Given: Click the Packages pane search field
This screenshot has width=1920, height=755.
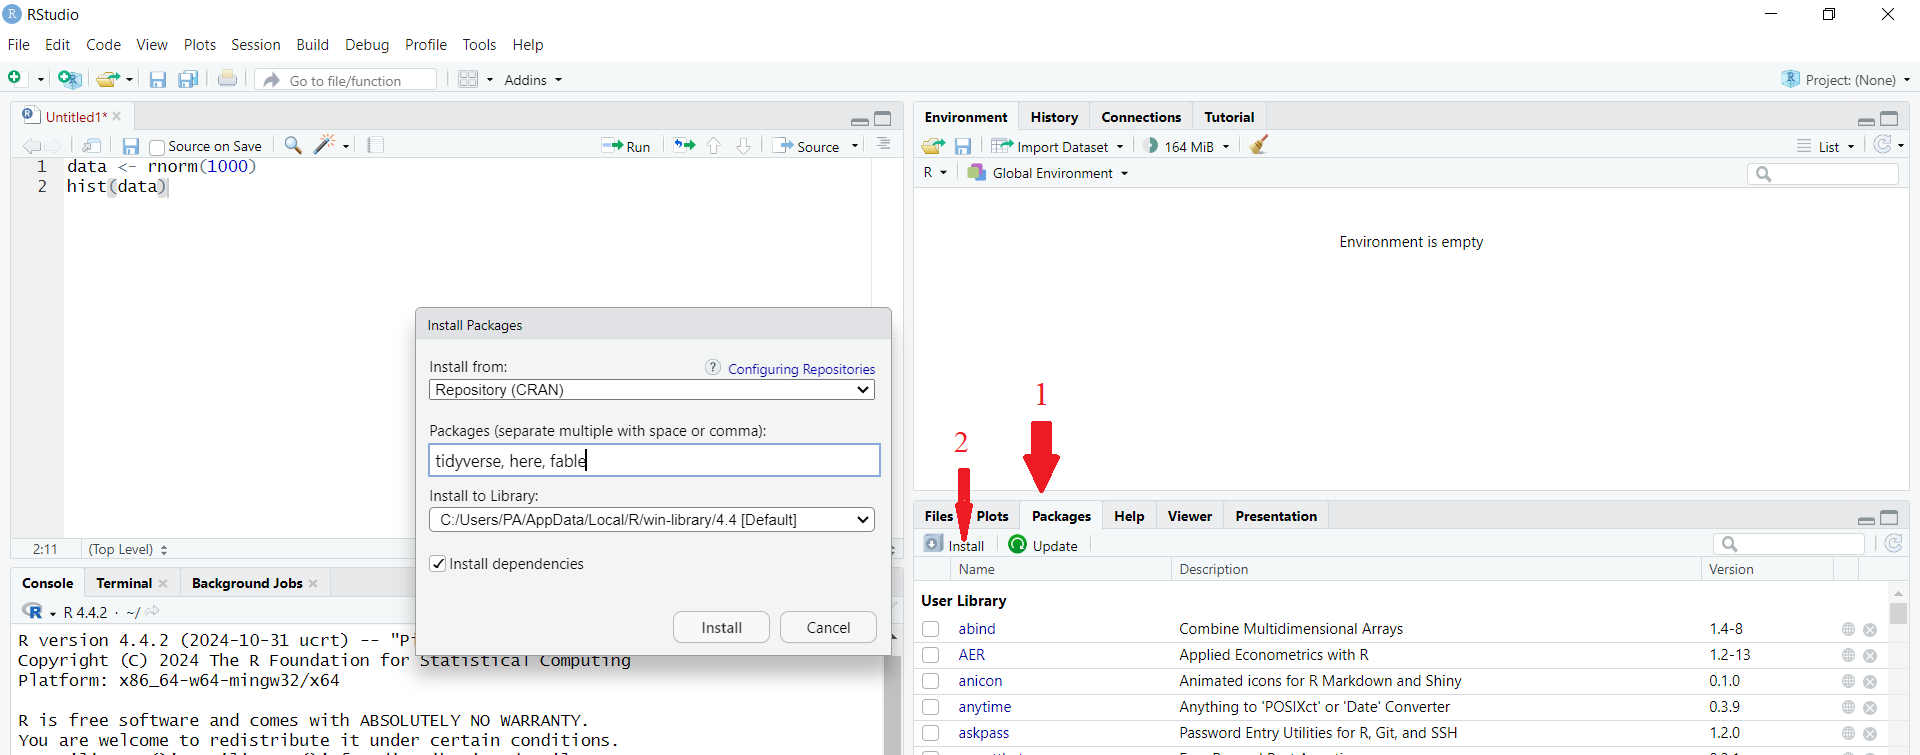Looking at the screenshot, I should click(1789, 544).
